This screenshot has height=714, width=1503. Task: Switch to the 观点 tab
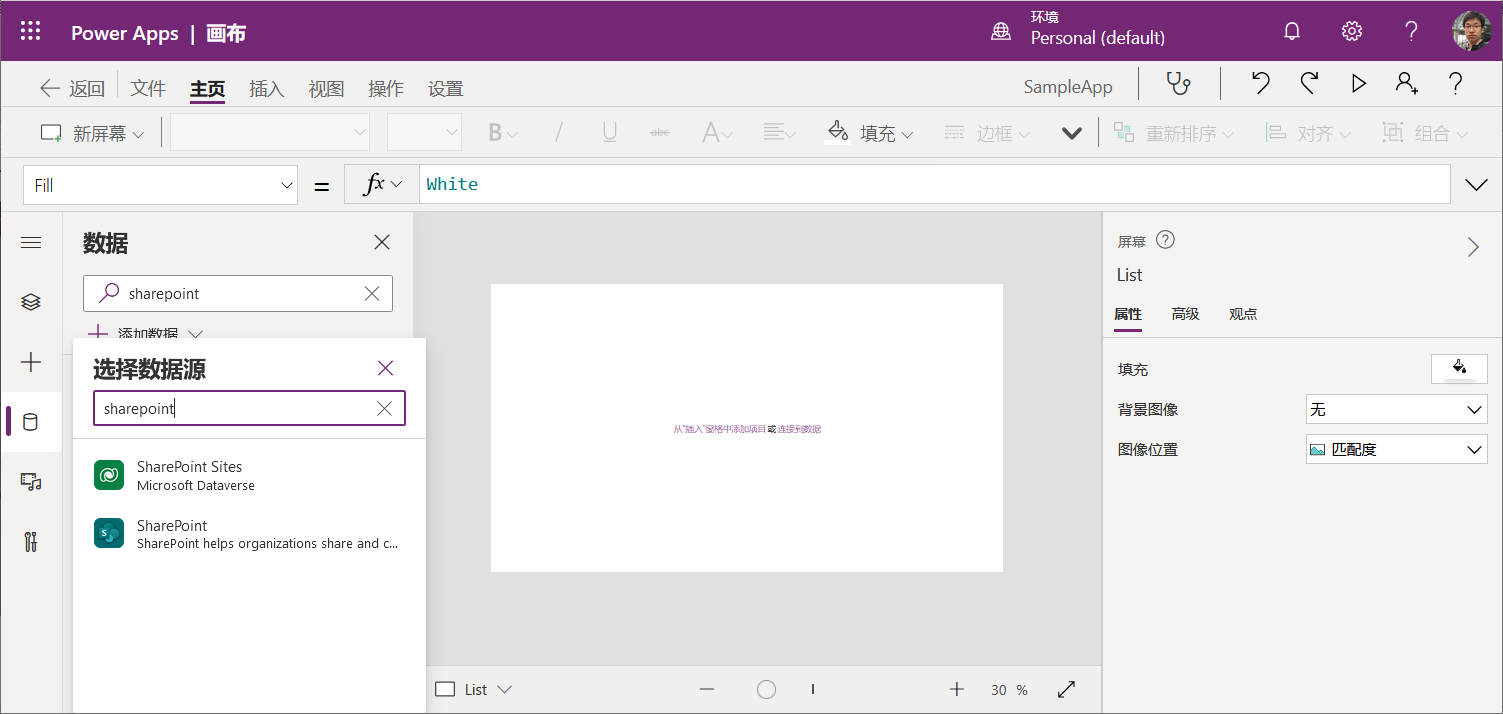[x=1243, y=314]
